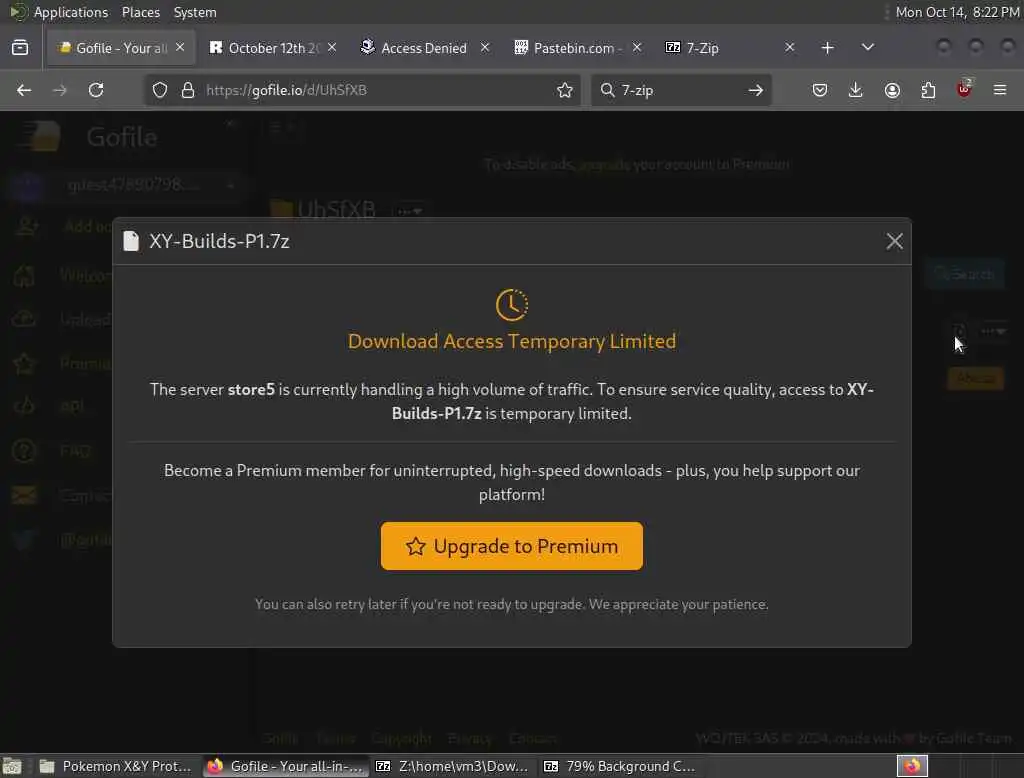Click the site security padlock icon

(188, 90)
